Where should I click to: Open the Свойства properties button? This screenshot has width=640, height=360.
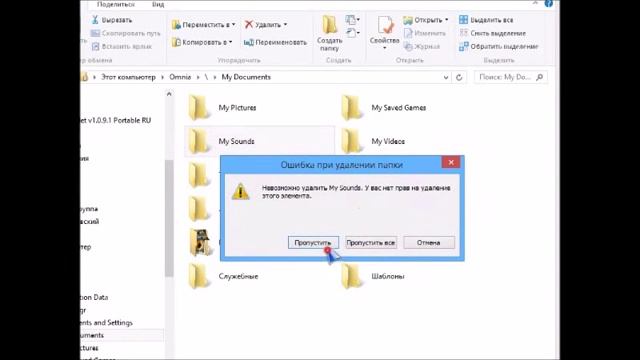(384, 33)
